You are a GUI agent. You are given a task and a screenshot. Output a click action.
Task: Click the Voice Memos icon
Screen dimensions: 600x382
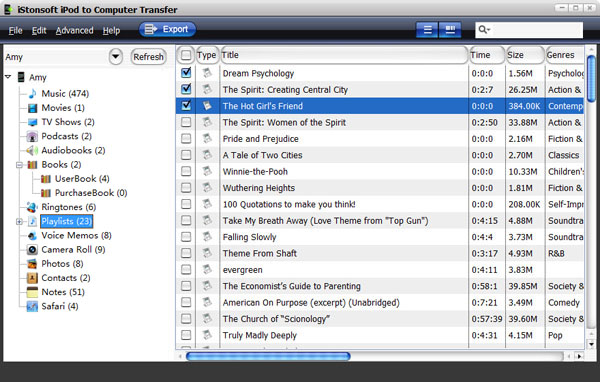pos(33,235)
